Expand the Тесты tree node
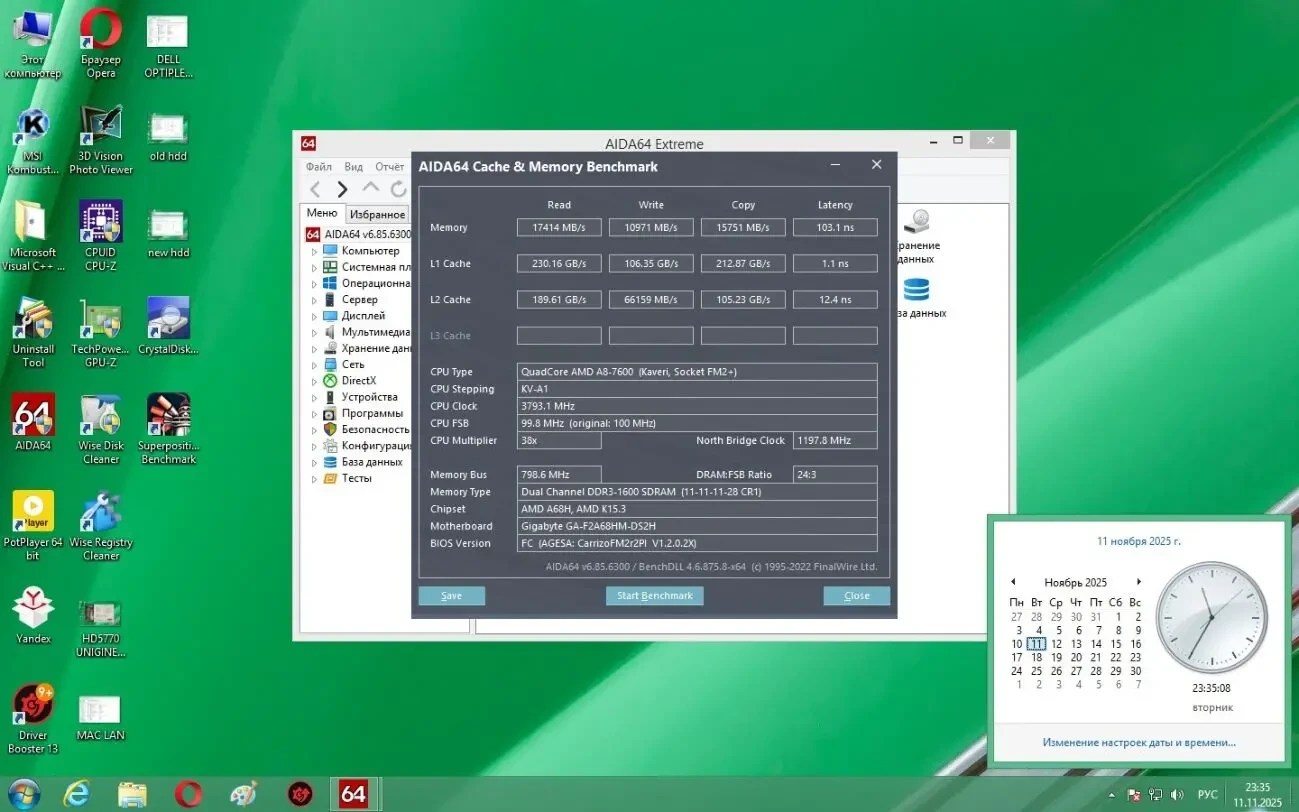The width and height of the screenshot is (1299, 812). tap(314, 479)
